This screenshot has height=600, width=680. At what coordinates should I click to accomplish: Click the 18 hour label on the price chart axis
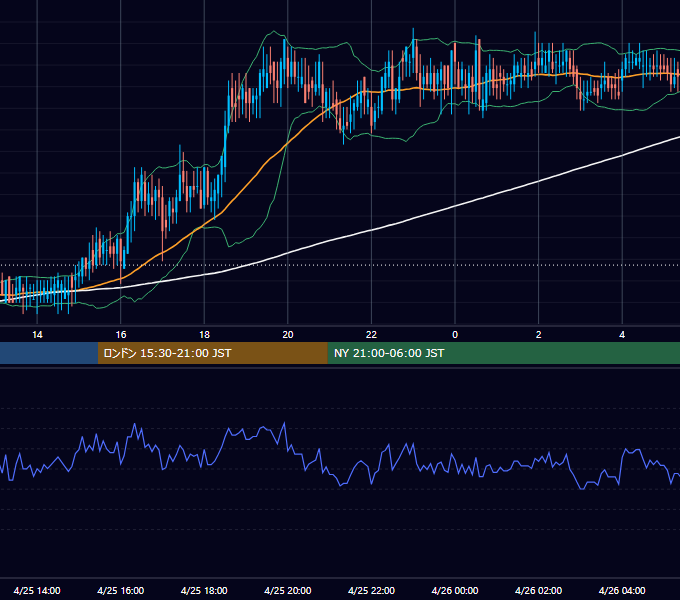click(x=204, y=335)
